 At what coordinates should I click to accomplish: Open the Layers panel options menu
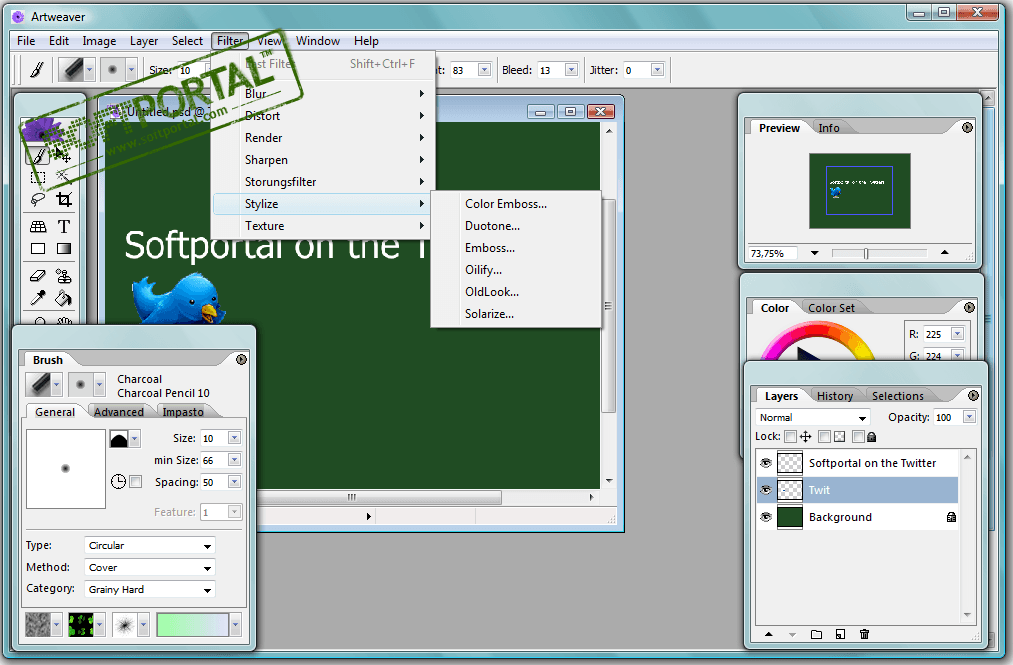[x=974, y=396]
